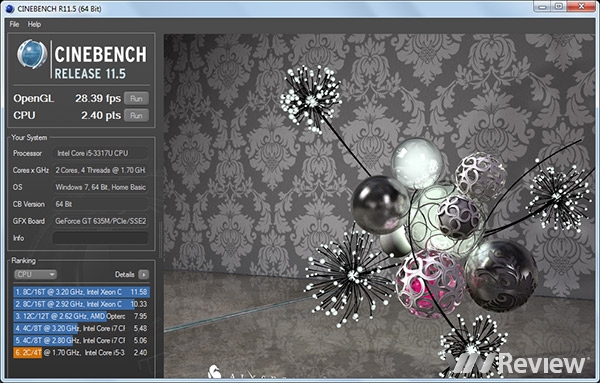
Task: Click the Cinebench globe logo icon
Action: click(32, 54)
